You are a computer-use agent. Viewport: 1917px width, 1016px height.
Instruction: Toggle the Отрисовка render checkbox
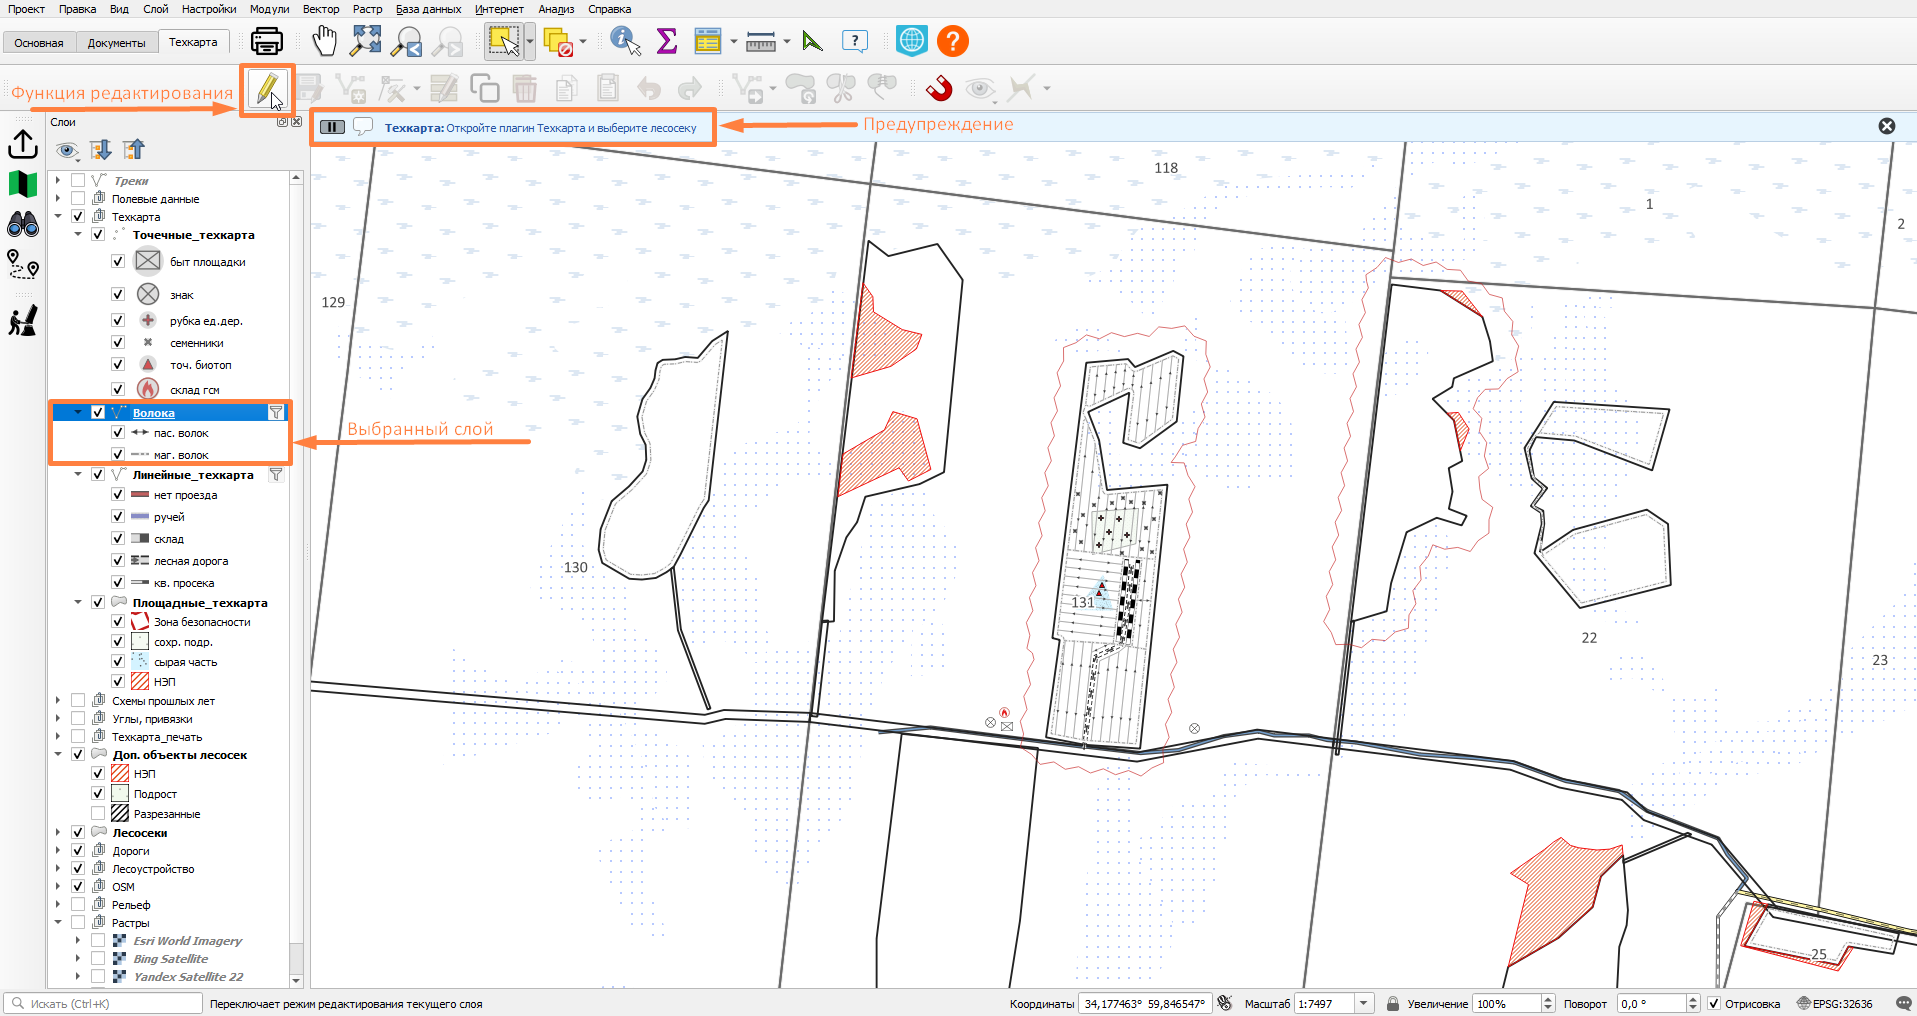1714,1003
